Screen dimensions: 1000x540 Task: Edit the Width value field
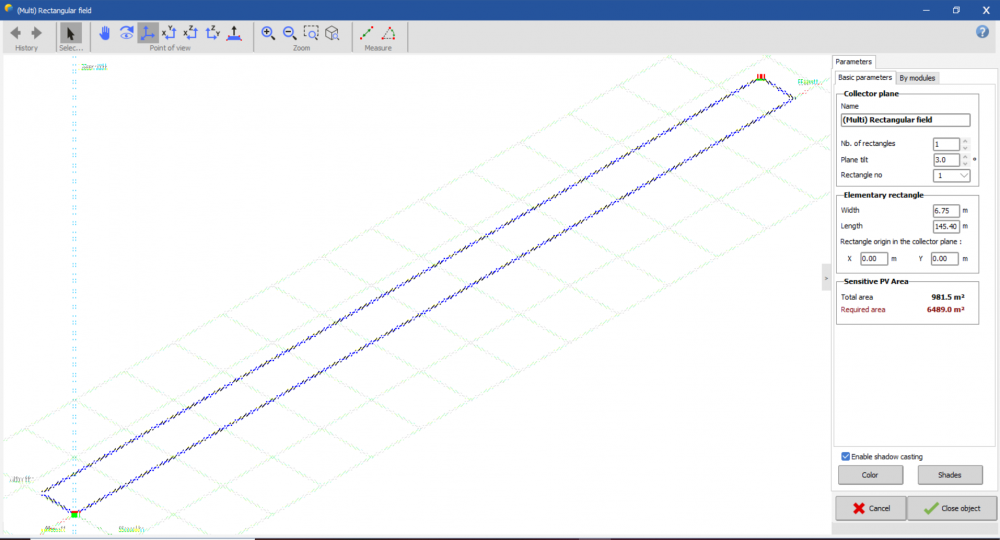pyautogui.click(x=946, y=210)
